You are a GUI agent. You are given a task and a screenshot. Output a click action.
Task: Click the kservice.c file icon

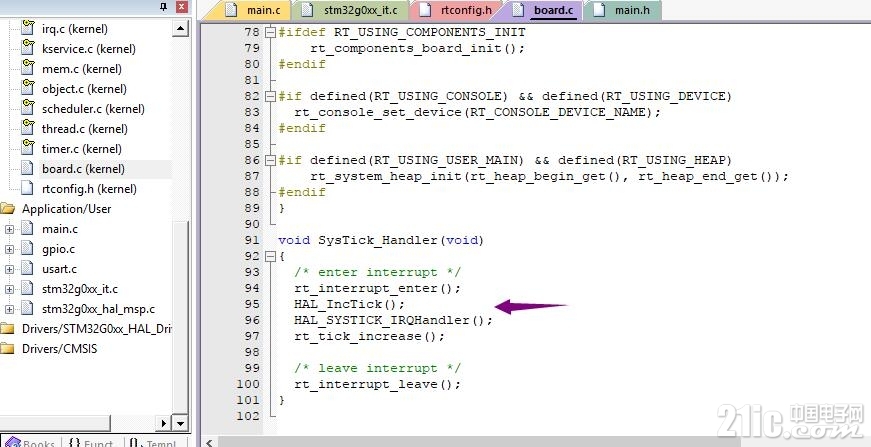tap(28, 48)
